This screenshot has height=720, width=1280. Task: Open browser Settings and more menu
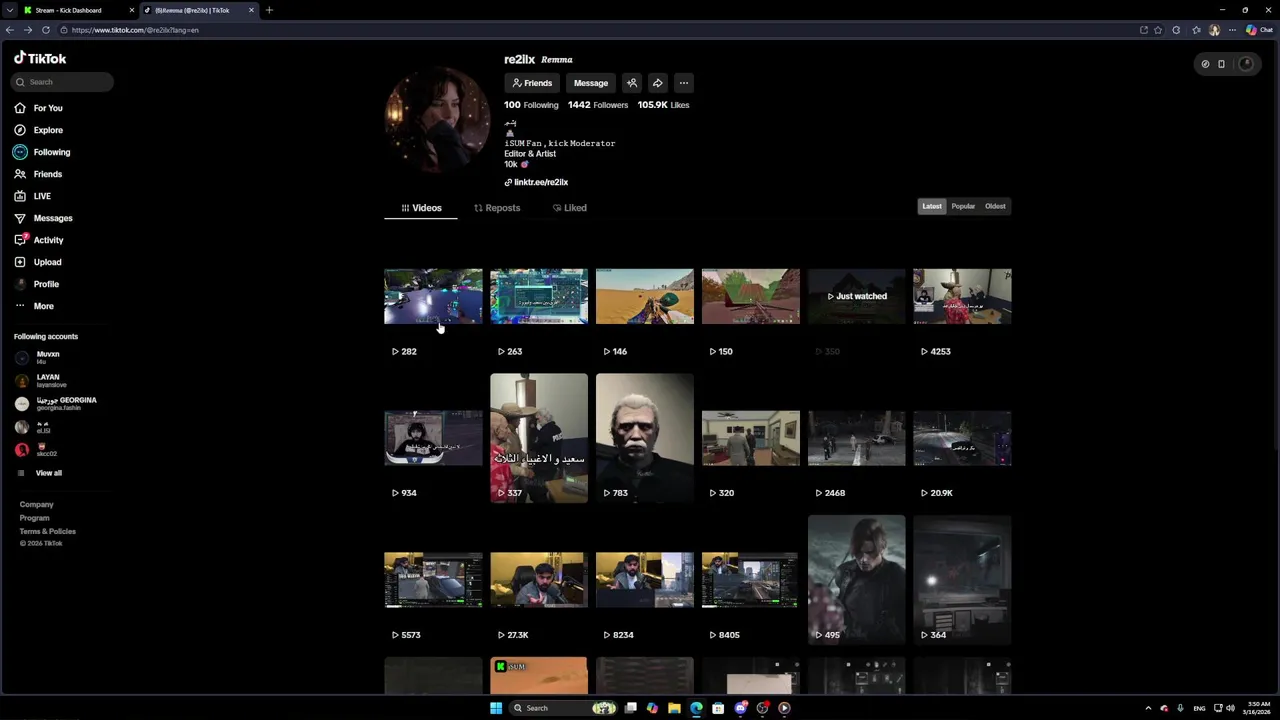(1233, 30)
